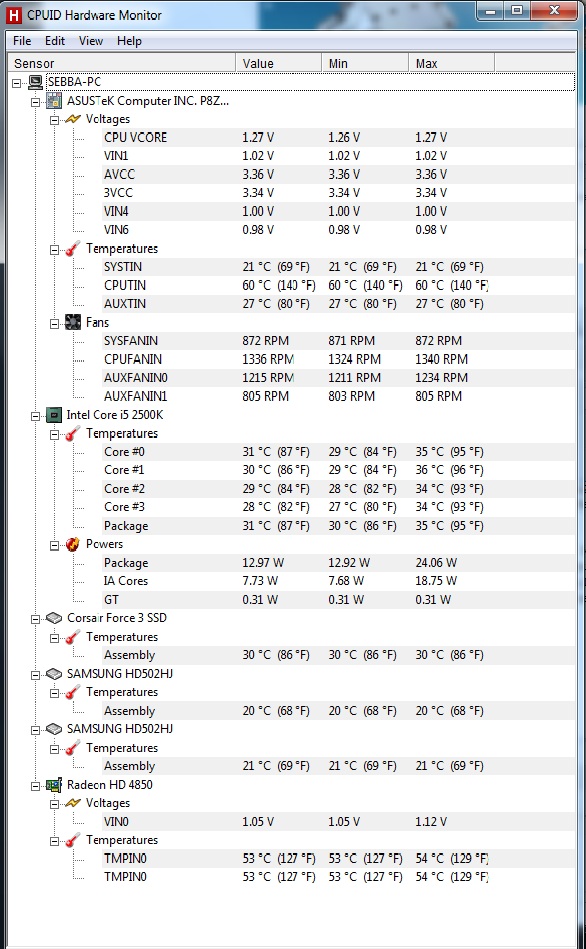Click the Max column header
The width and height of the screenshot is (586, 949).
(452, 64)
